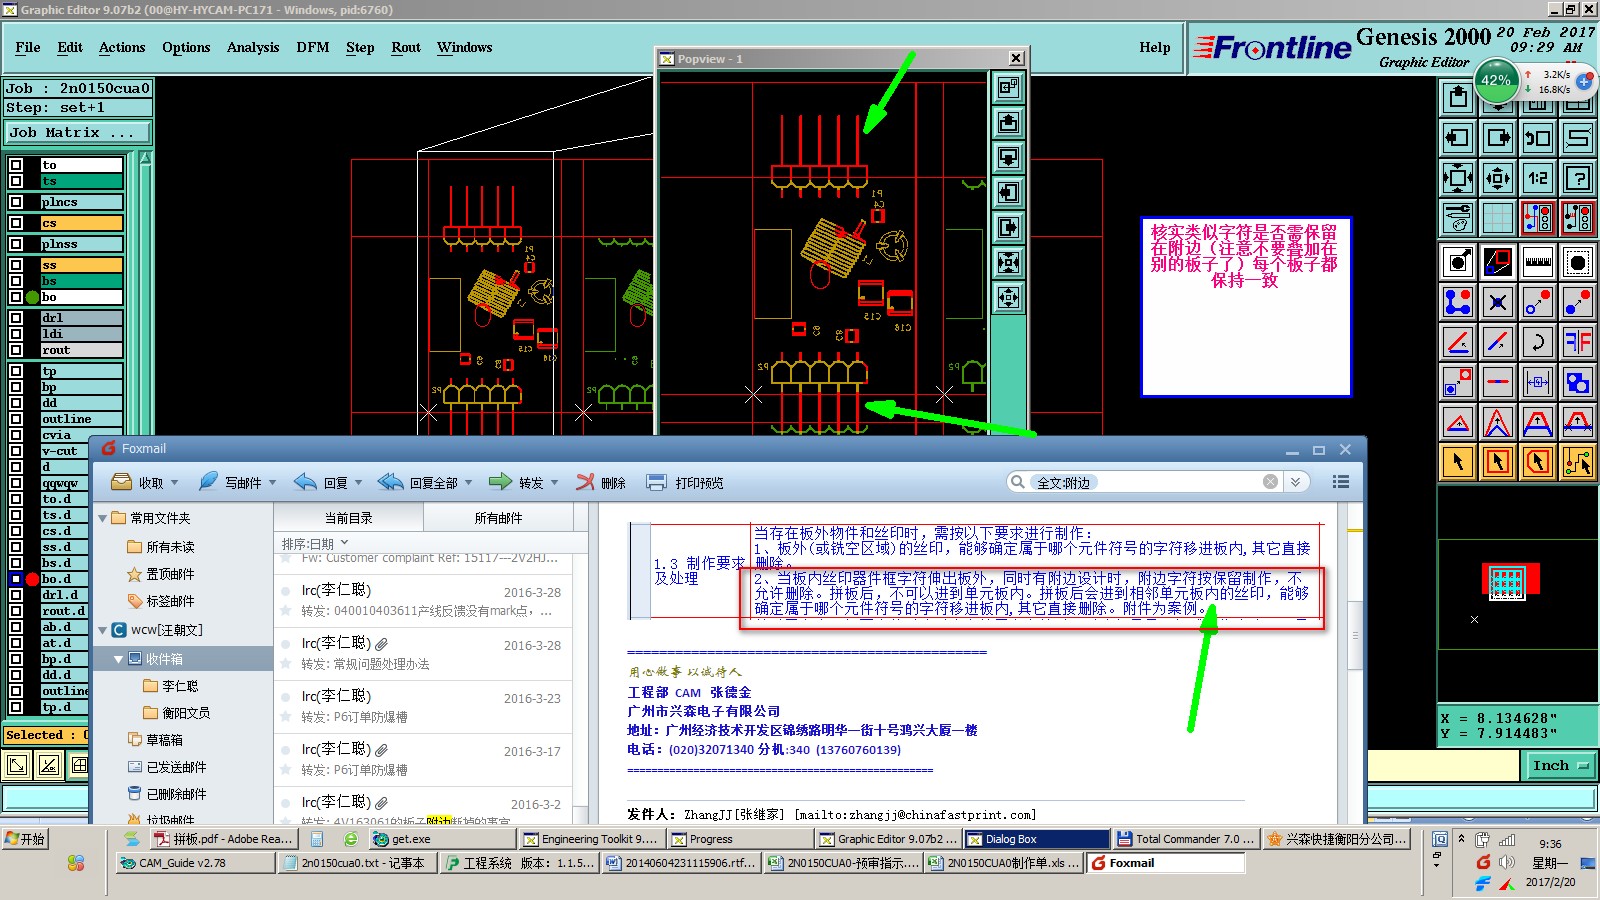Click the zoom out (shrink frame) icon

[x=1498, y=178]
